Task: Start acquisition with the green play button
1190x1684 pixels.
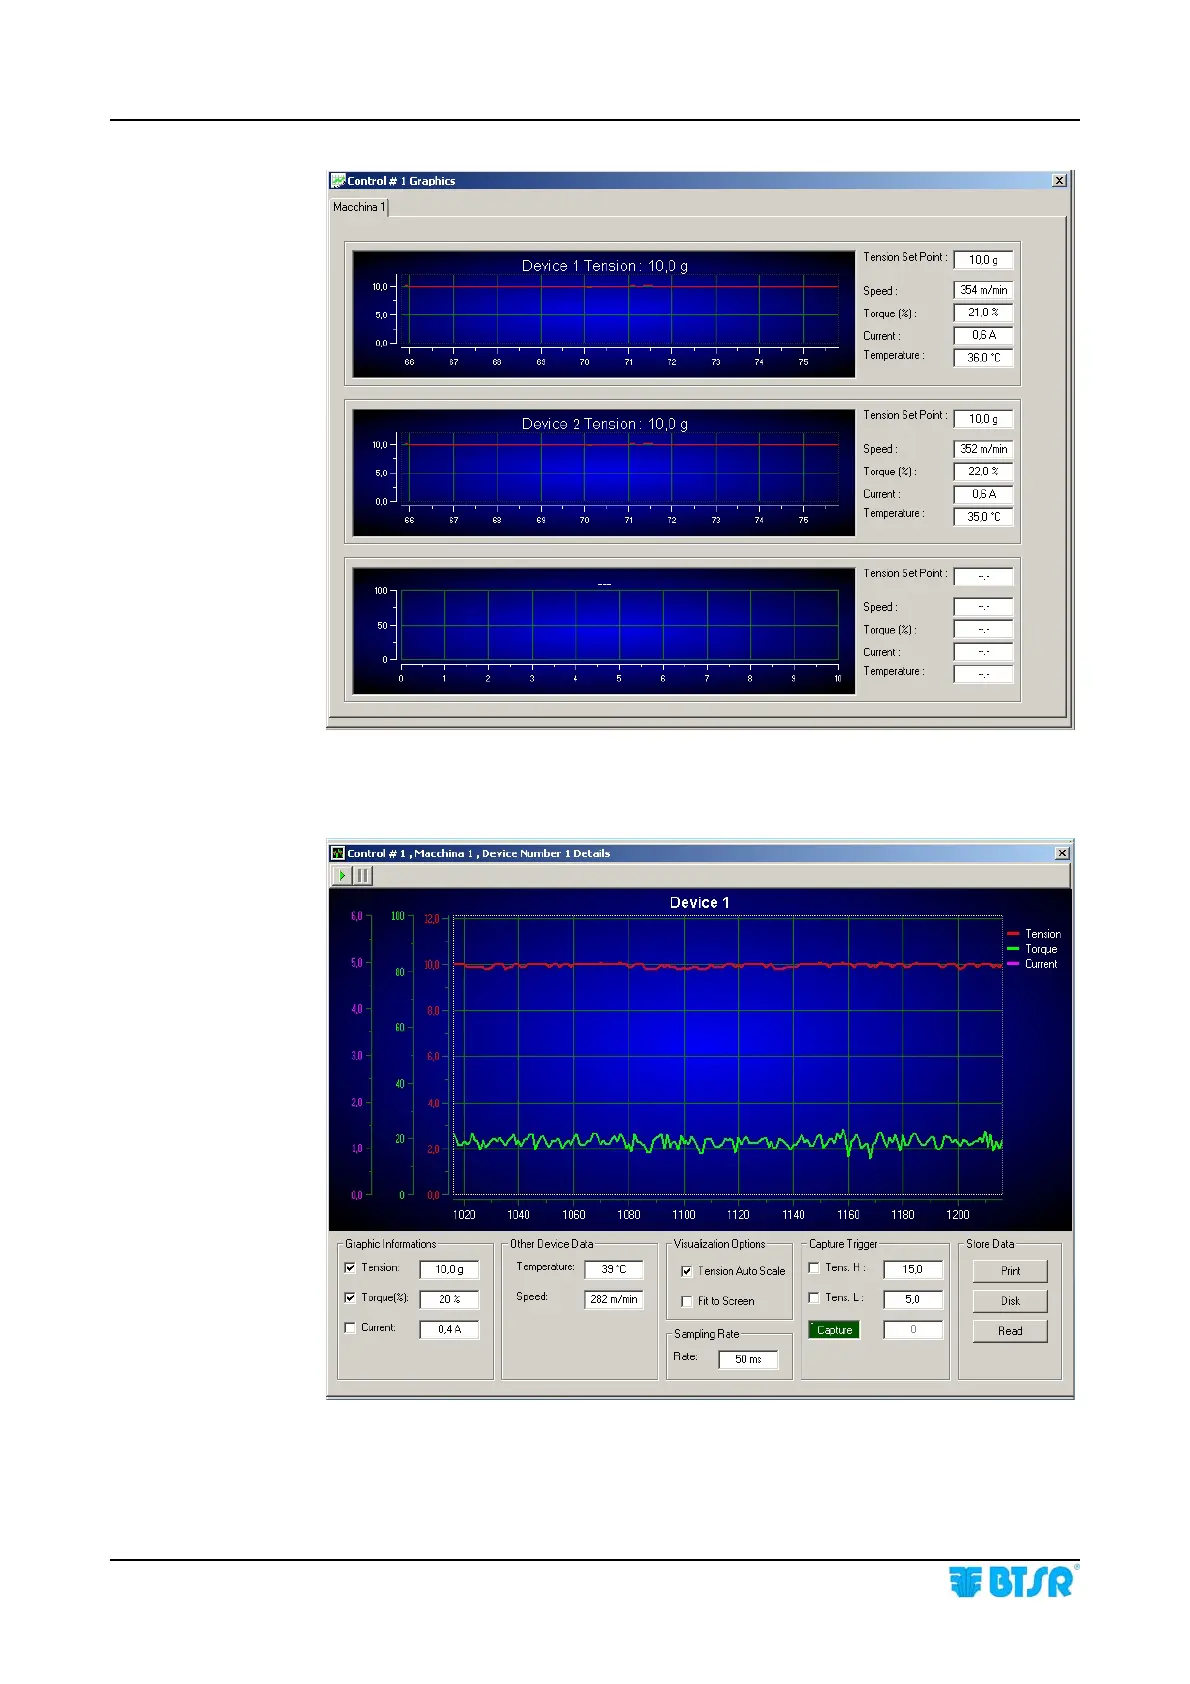Action: coord(342,875)
